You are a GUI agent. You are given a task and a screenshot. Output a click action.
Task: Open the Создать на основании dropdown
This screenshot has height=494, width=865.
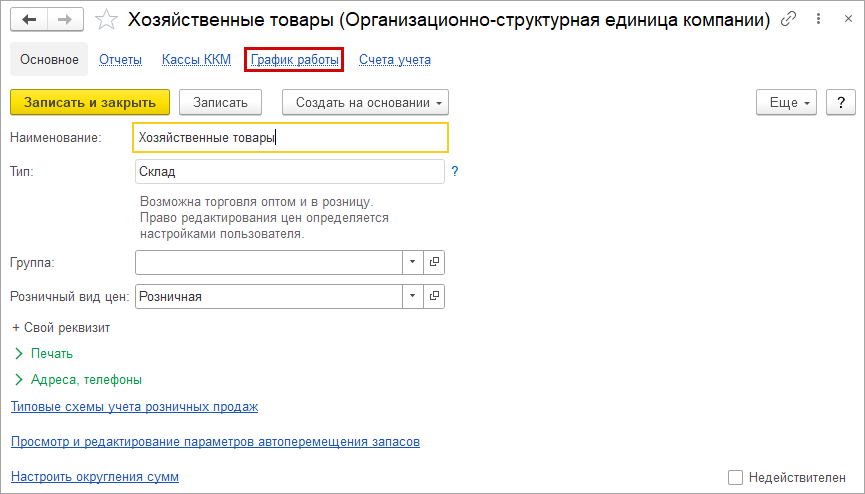pos(365,102)
